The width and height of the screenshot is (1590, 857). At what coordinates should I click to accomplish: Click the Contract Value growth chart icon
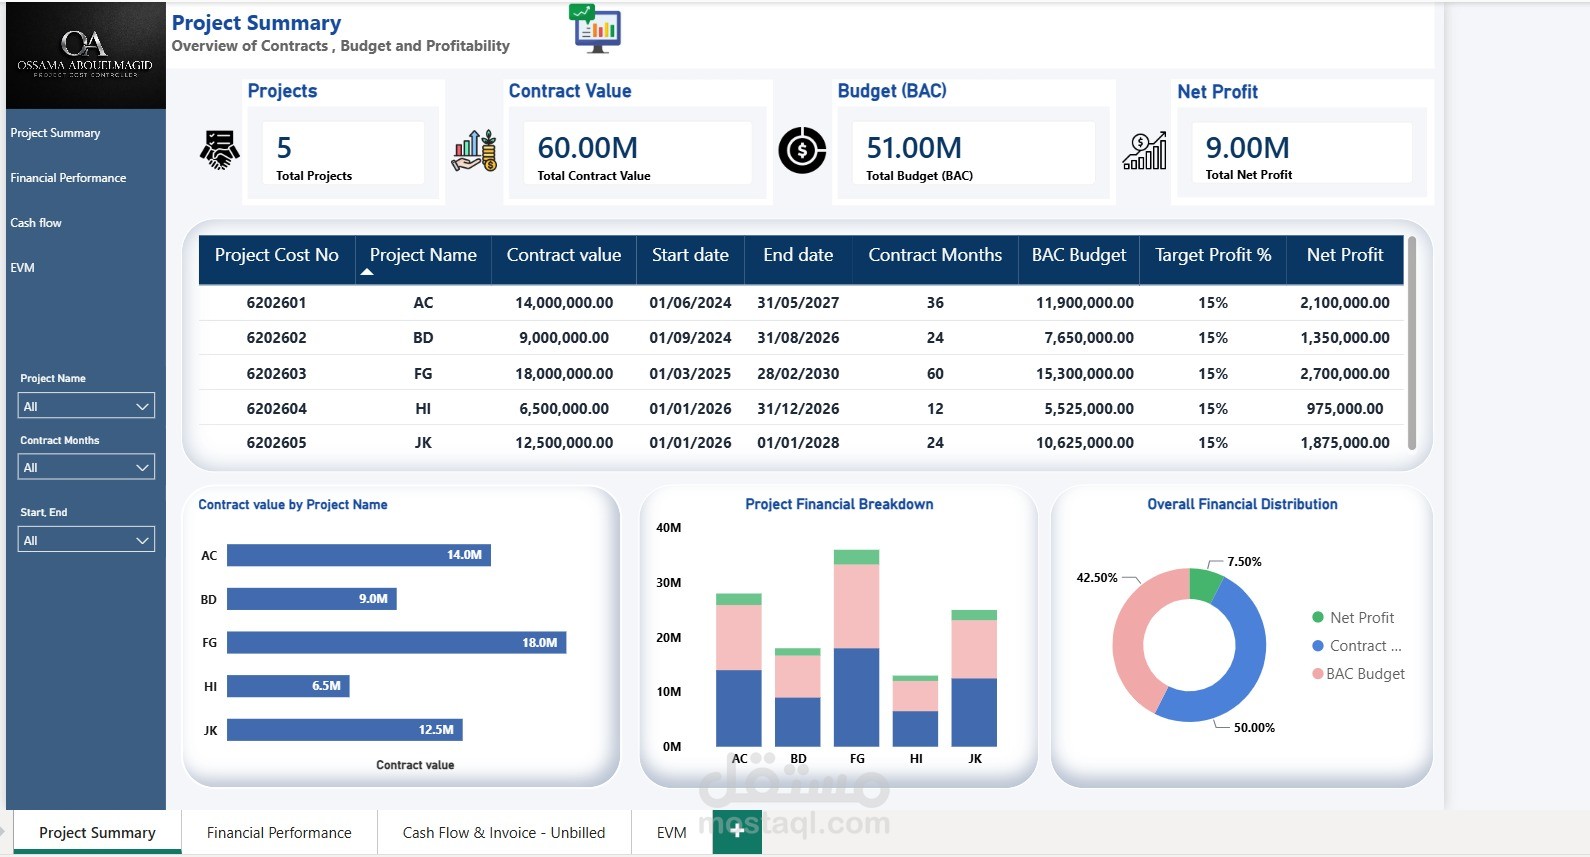pyautogui.click(x=475, y=150)
